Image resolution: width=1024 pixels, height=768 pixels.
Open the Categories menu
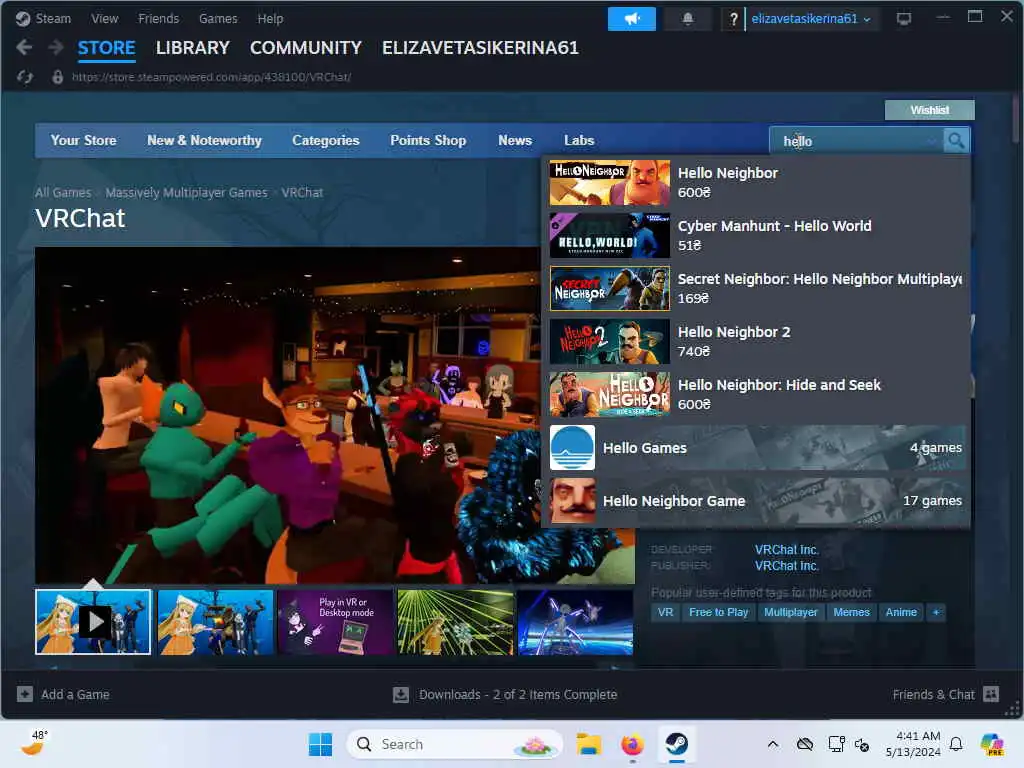[325, 140]
